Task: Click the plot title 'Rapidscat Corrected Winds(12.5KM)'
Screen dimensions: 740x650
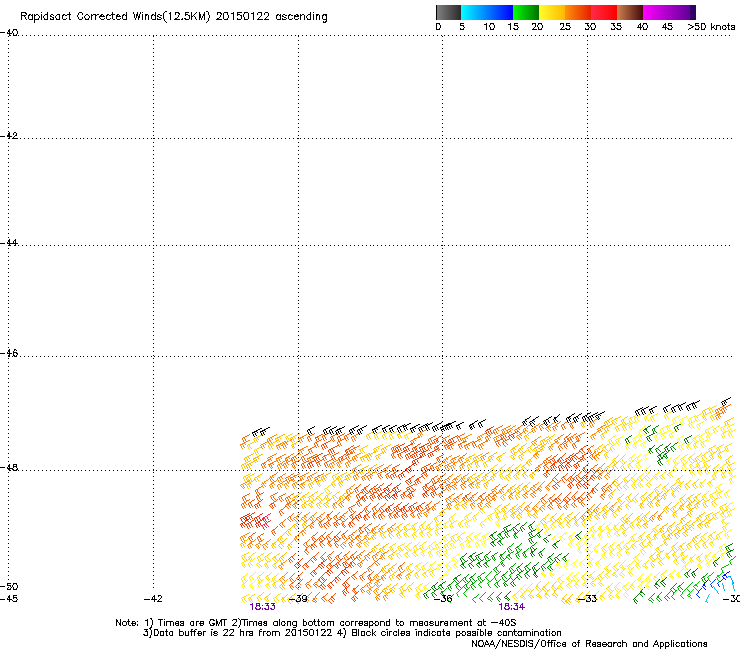Action: [x=115, y=17]
